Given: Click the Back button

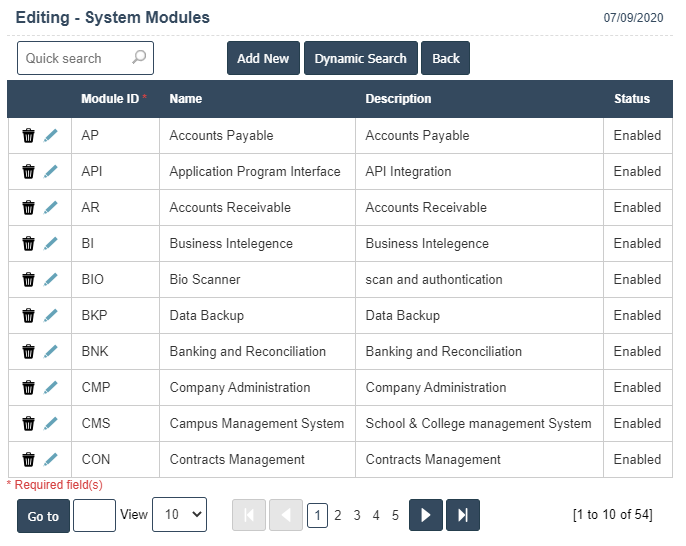Looking at the screenshot, I should coord(445,58).
